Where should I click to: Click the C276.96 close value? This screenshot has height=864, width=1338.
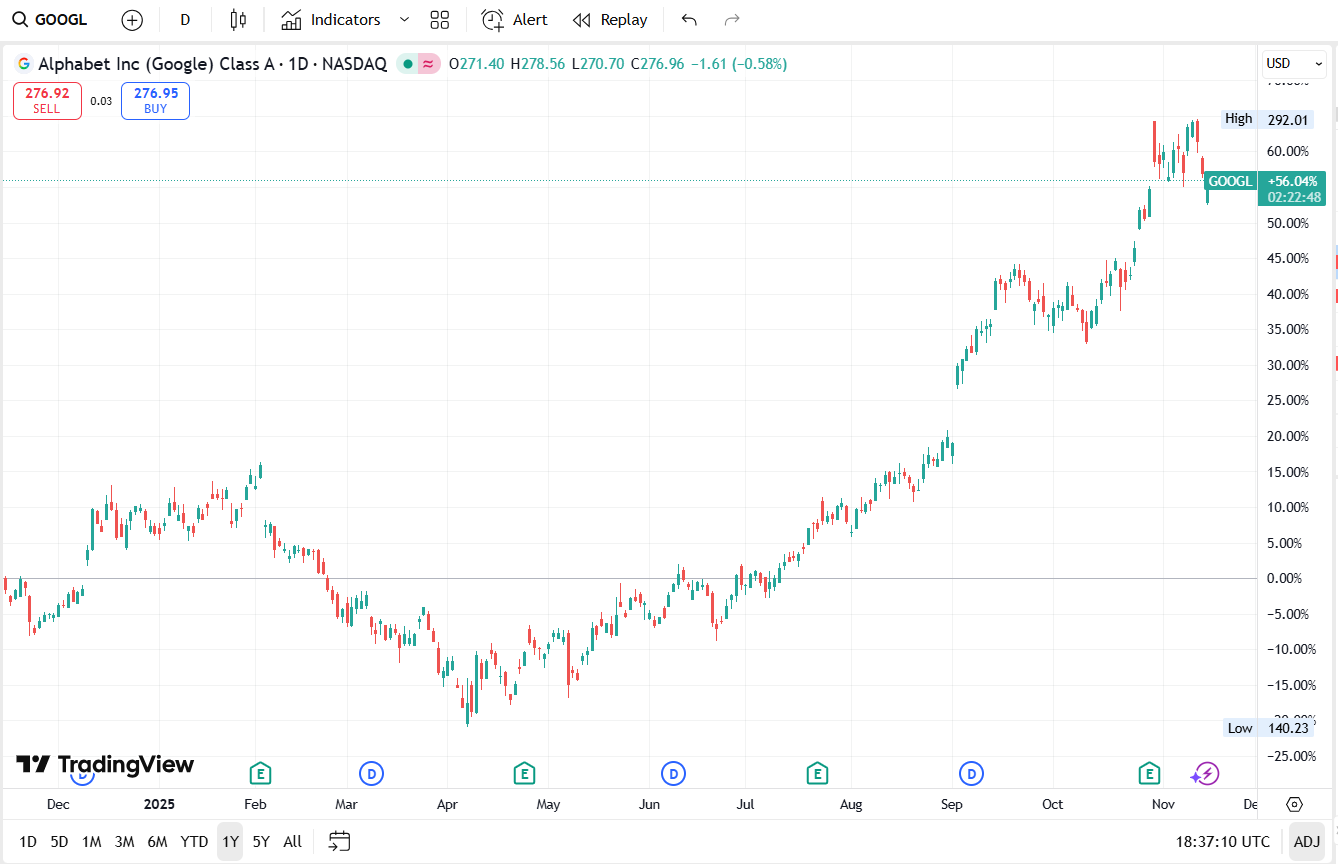pyautogui.click(x=657, y=64)
